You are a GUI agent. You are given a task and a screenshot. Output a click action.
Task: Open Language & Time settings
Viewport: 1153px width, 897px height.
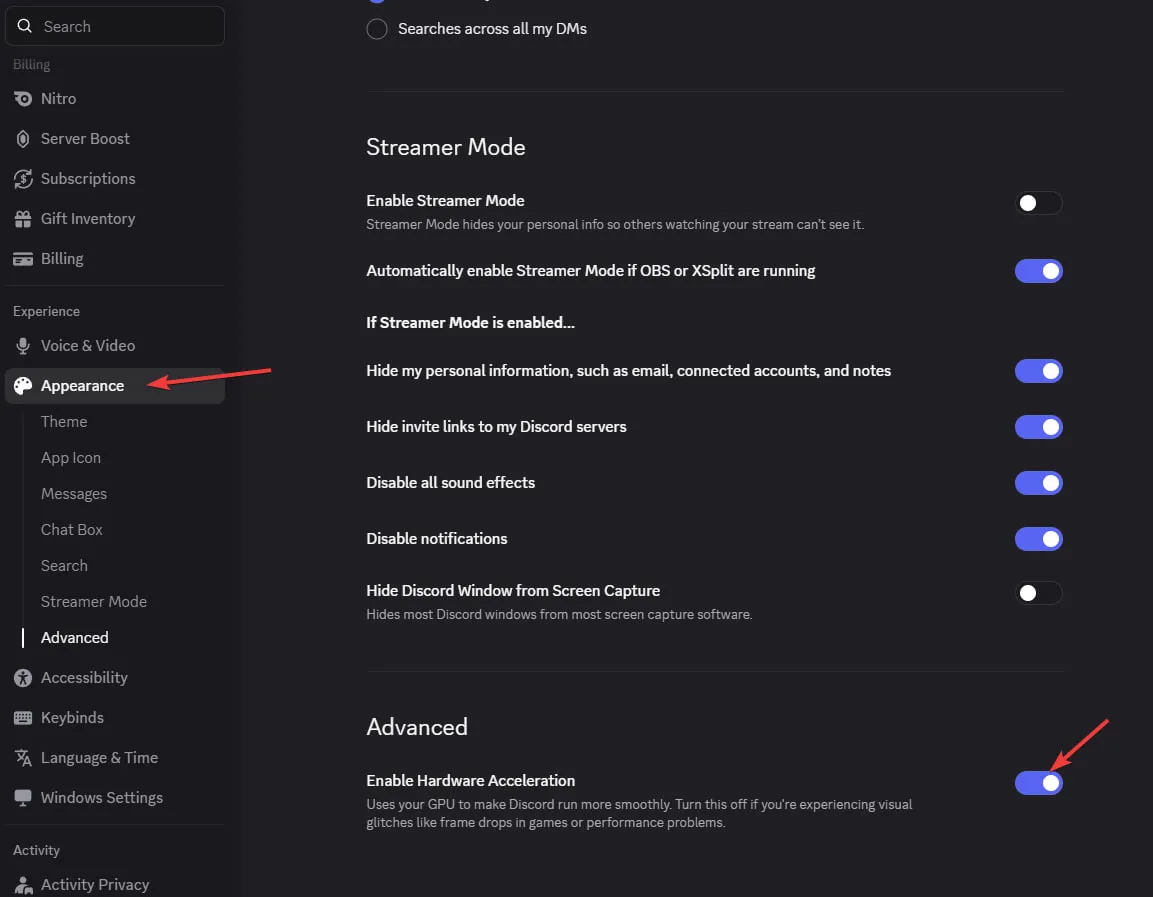tap(114, 758)
